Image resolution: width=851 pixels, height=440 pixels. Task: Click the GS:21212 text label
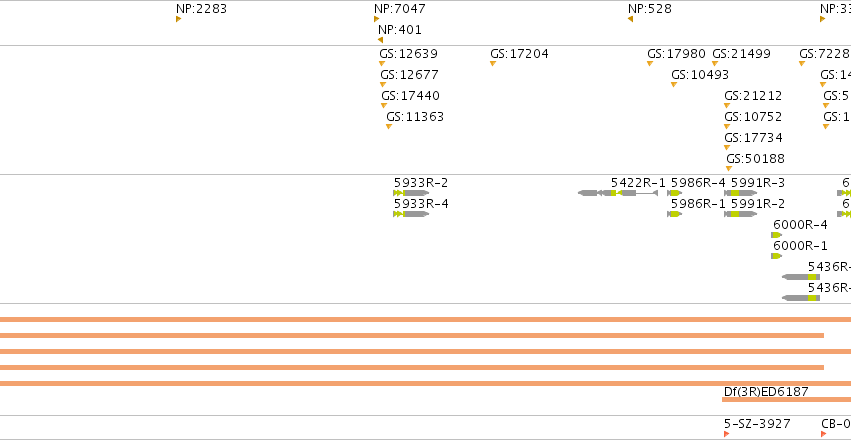(x=753, y=96)
